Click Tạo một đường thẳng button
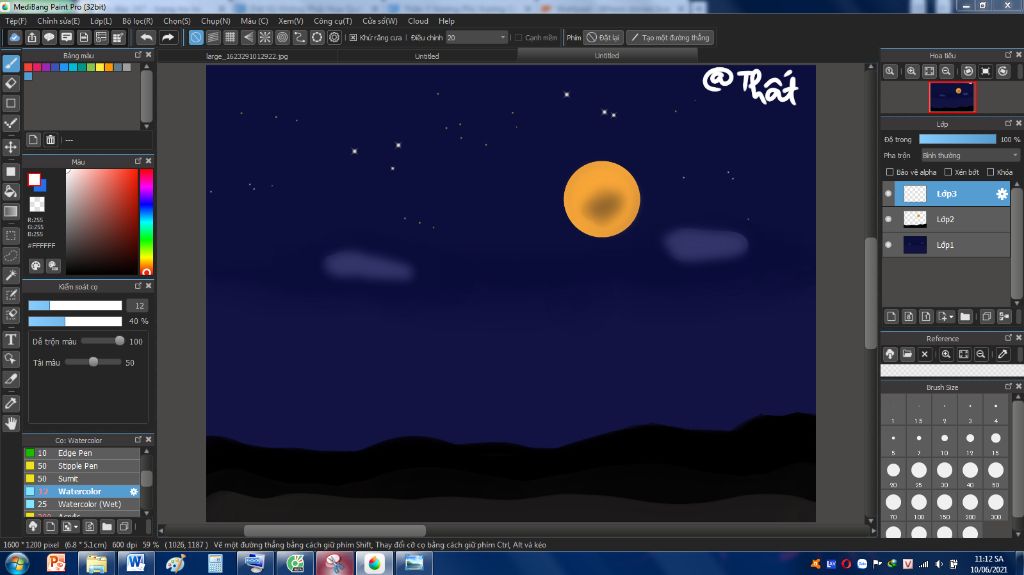The height and width of the screenshot is (575, 1024). 670,37
